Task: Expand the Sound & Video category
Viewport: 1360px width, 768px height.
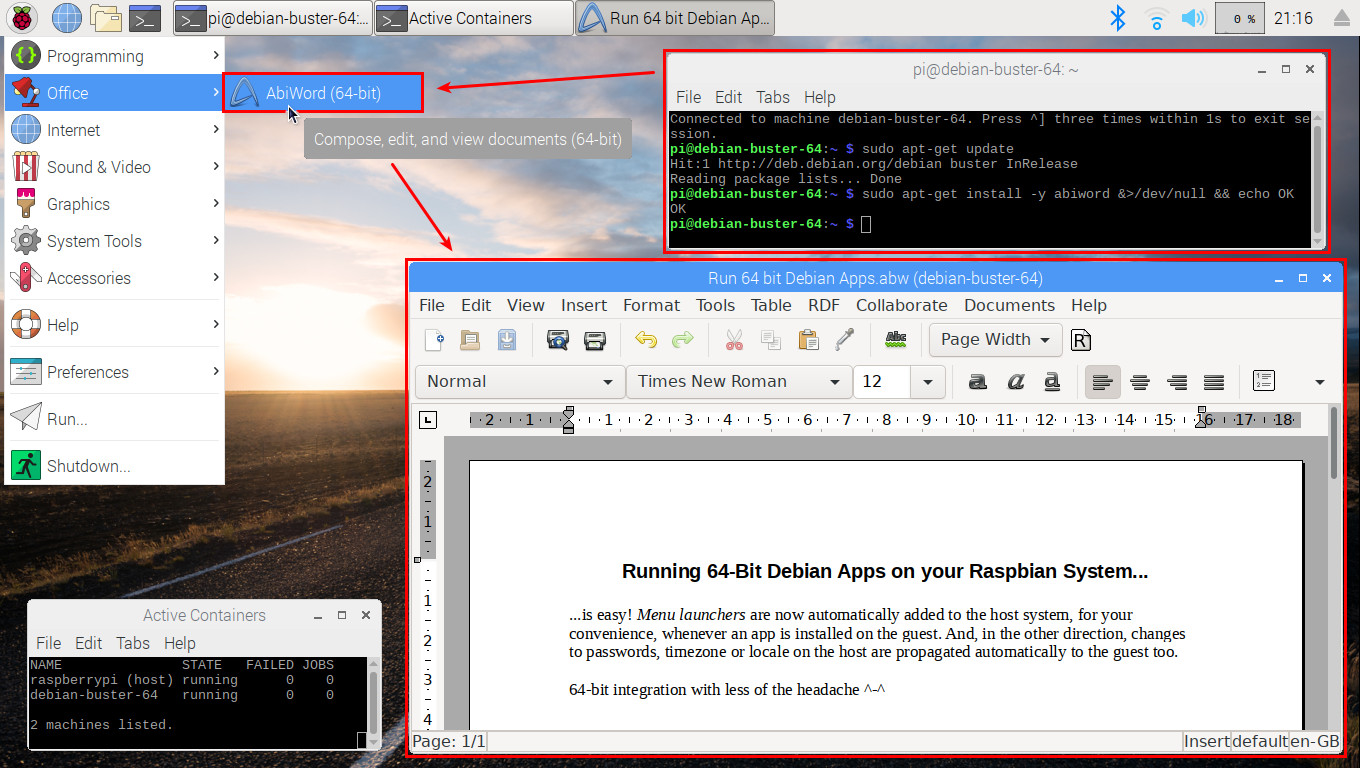Action: pyautogui.click(x=114, y=167)
